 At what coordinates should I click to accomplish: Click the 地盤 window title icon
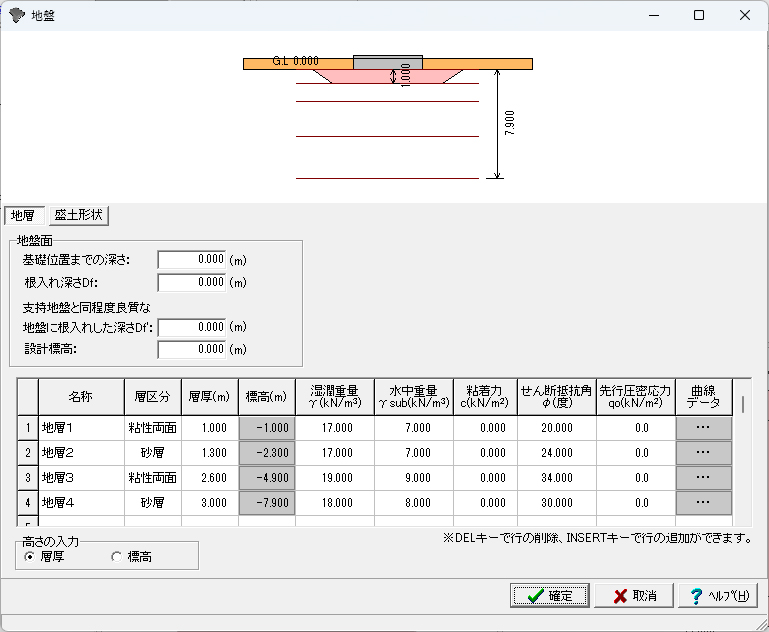click(x=17, y=15)
